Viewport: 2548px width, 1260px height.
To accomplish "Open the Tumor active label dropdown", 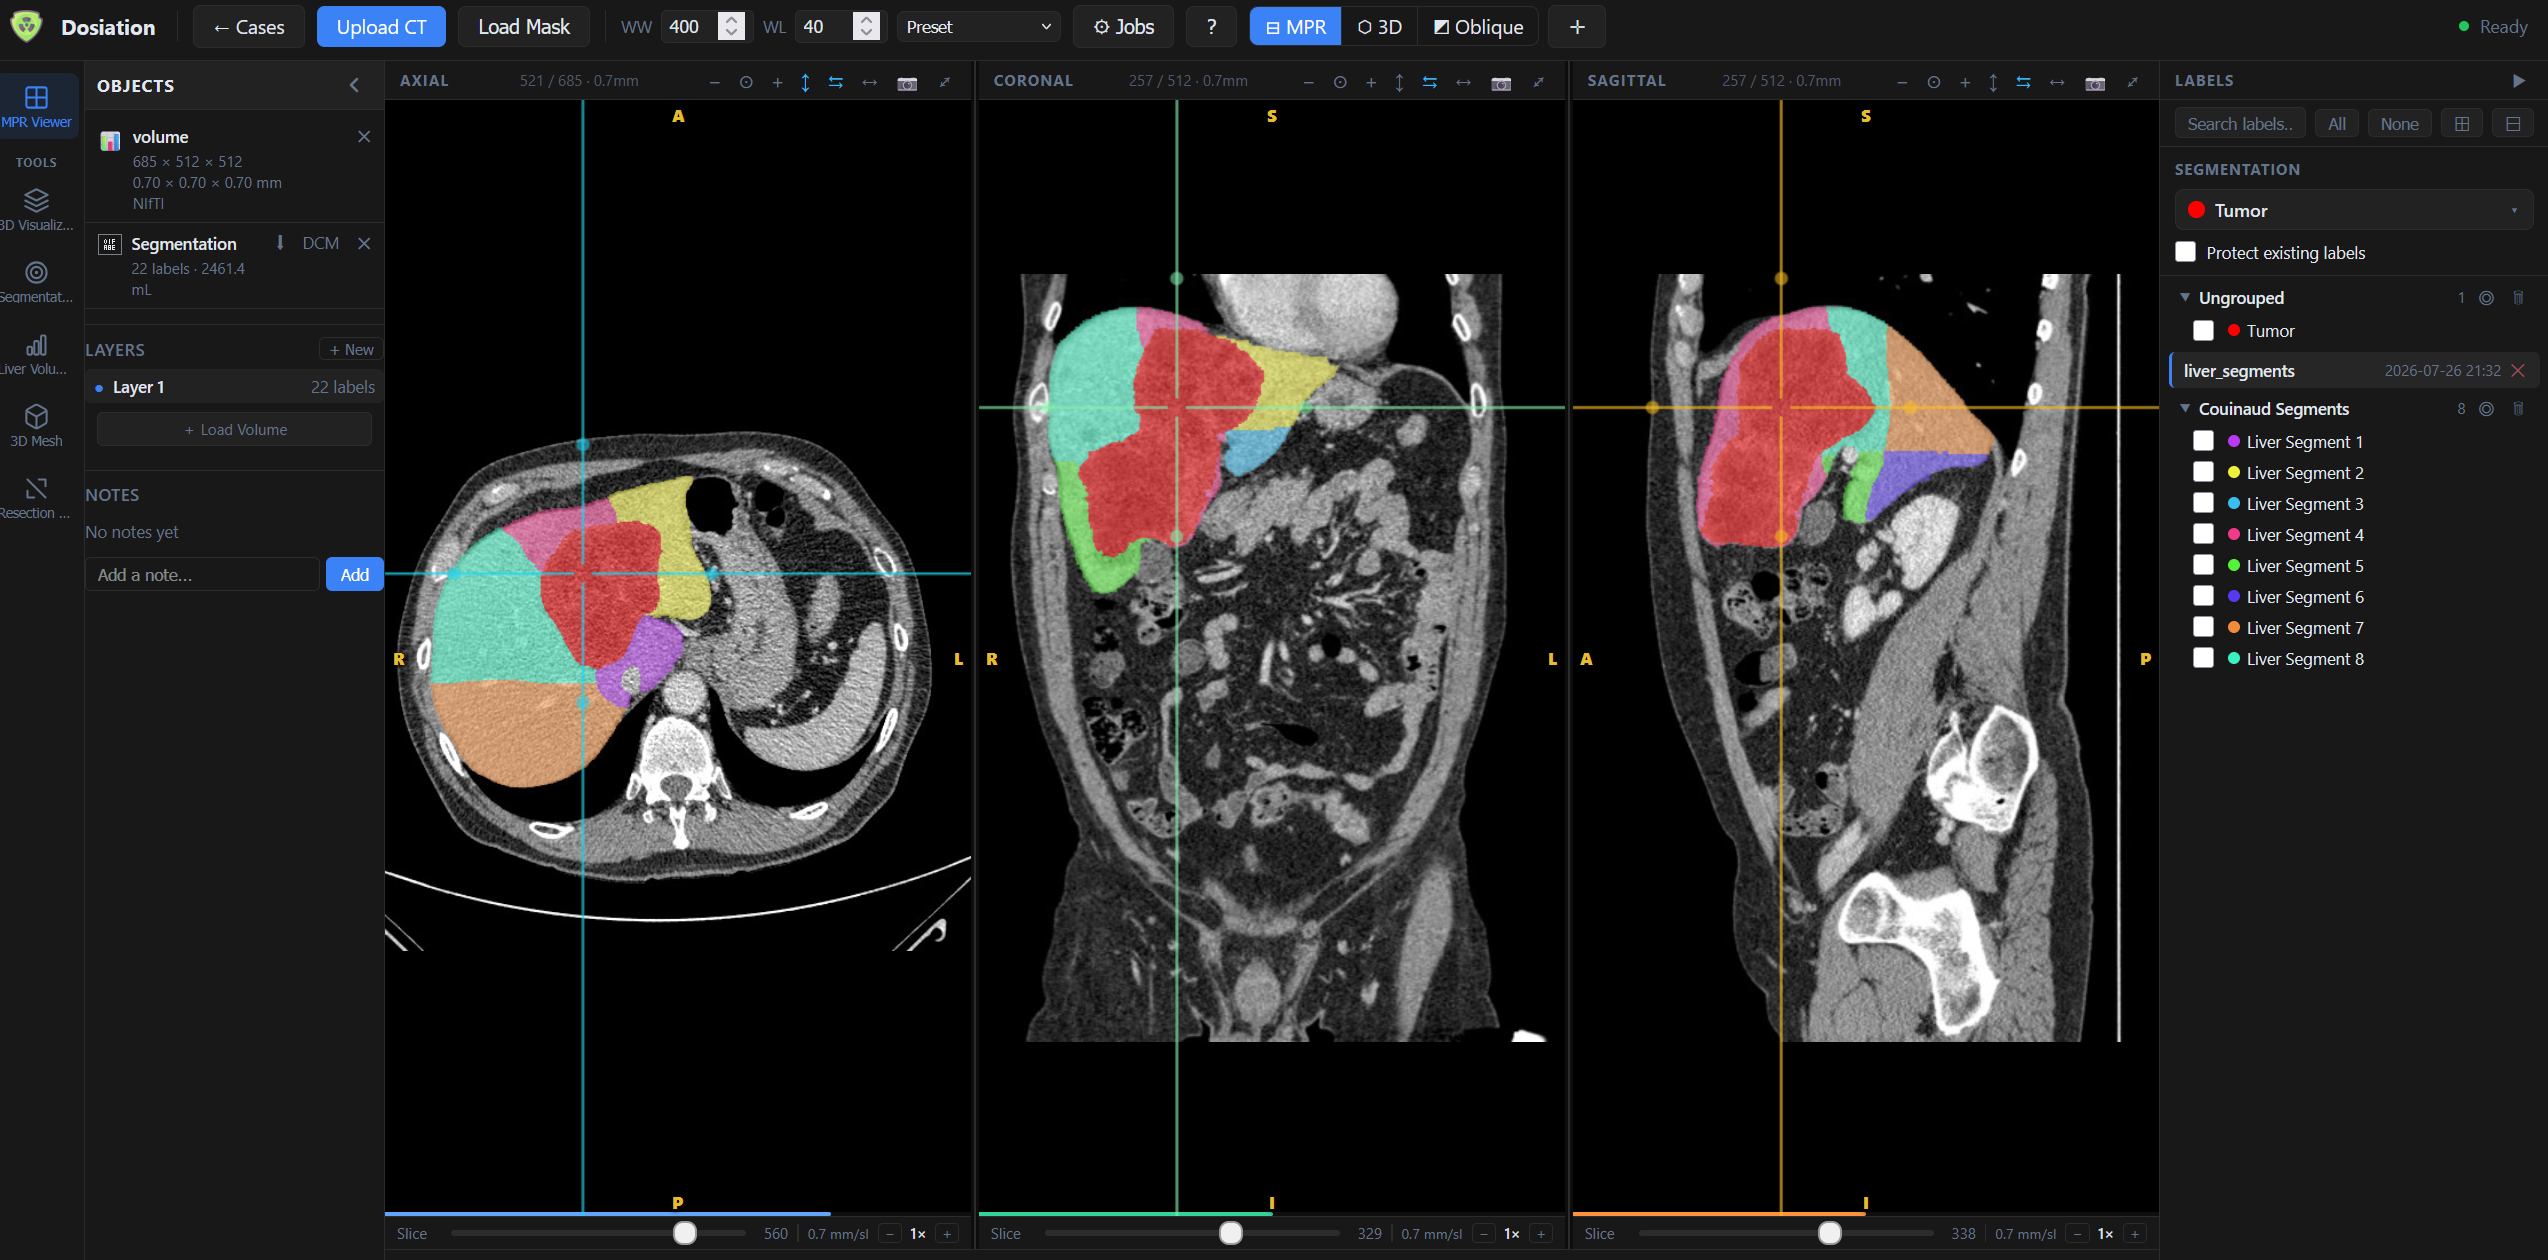I will click(2353, 211).
